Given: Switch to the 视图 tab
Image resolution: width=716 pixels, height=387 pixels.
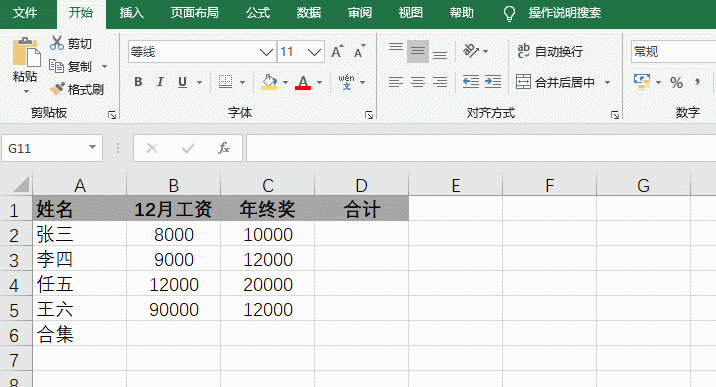Looking at the screenshot, I should pos(411,13).
